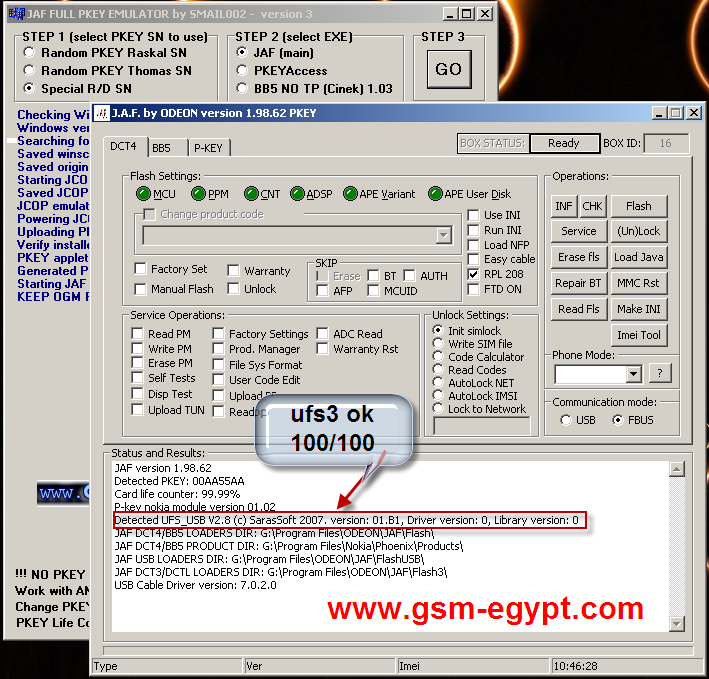This screenshot has width=709, height=679.
Task: Tick the Self Tests checkbox
Action: tap(137, 377)
